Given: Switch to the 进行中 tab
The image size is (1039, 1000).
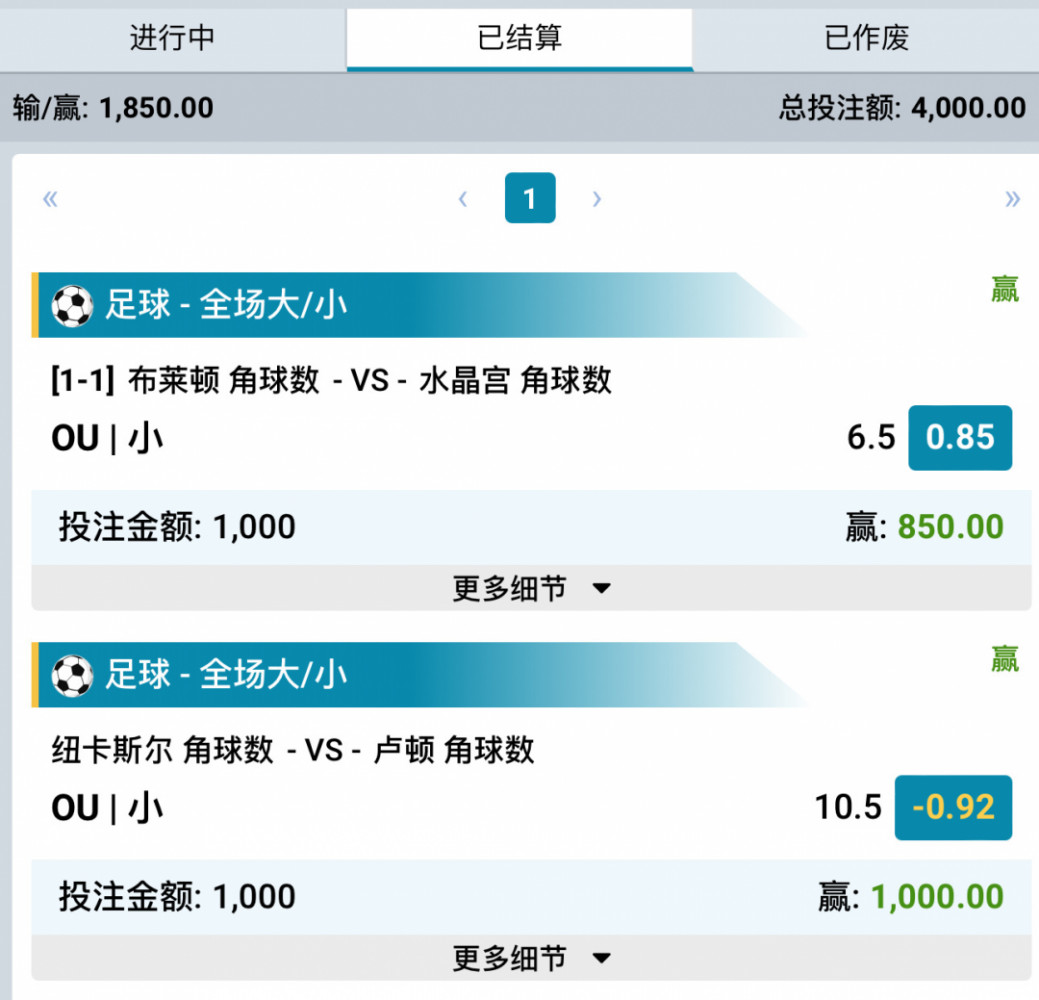Looking at the screenshot, I should [172, 38].
